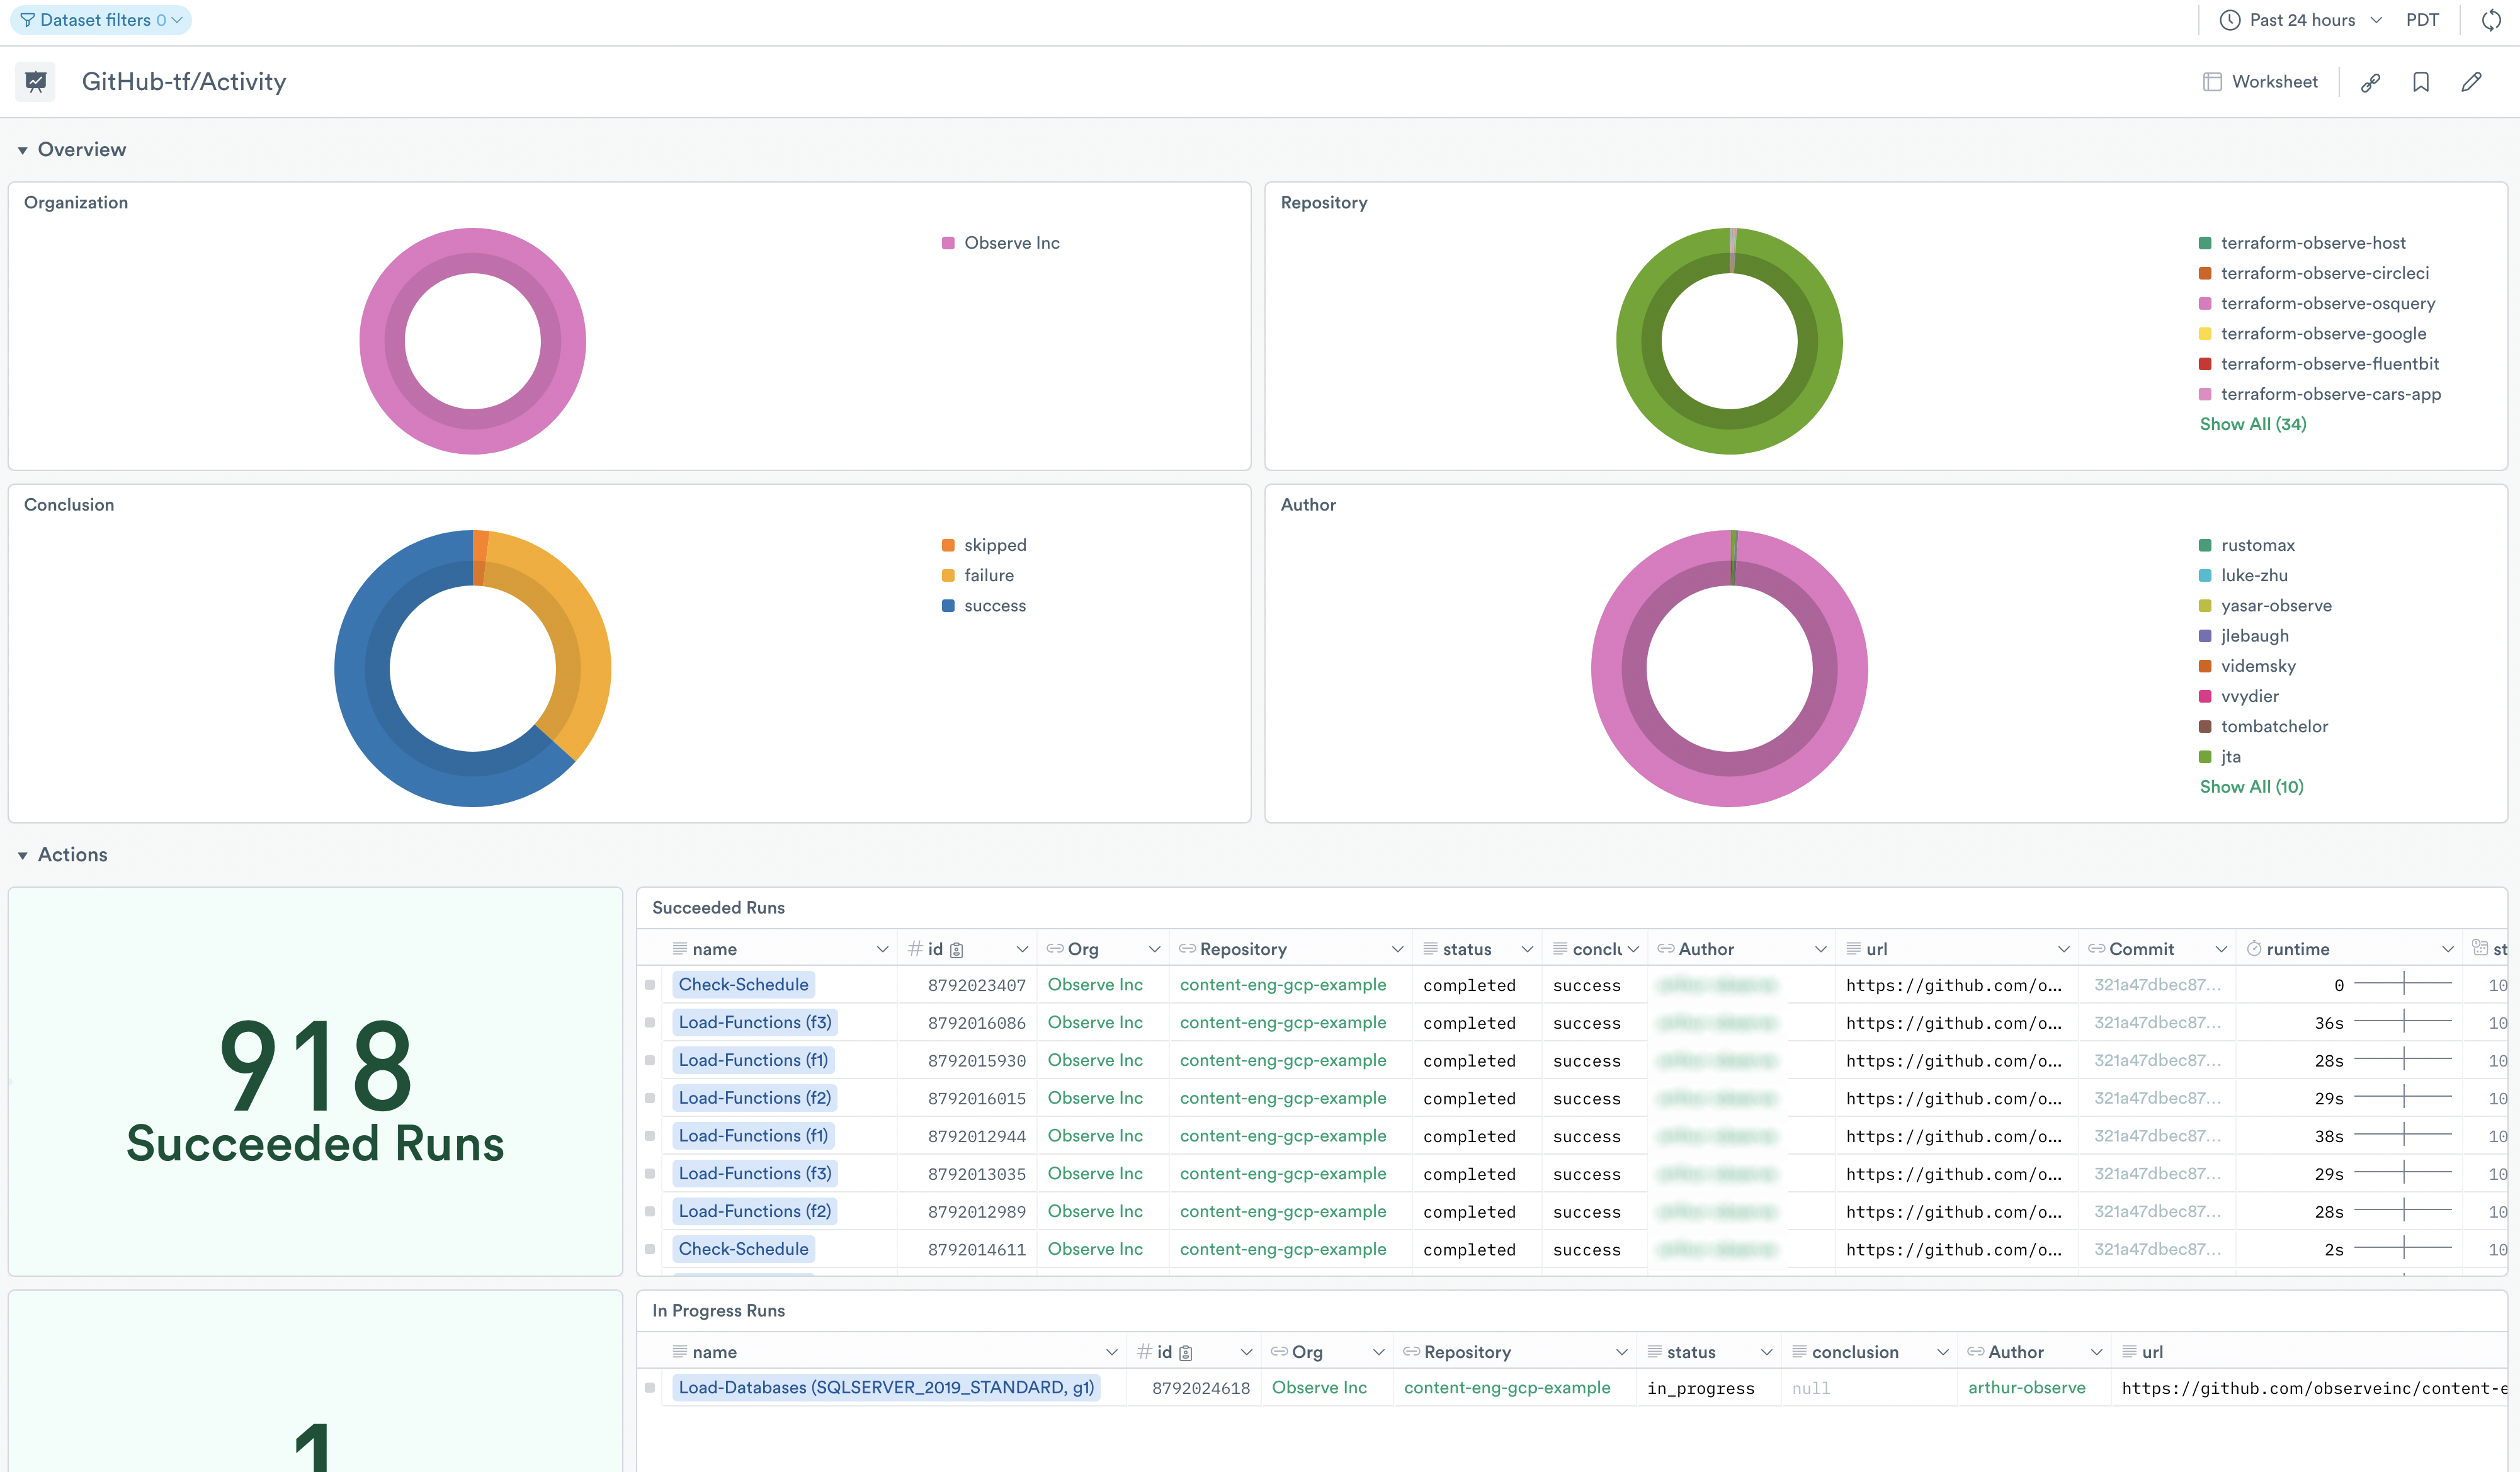Open the Dataset filters dropdown

pos(100,20)
